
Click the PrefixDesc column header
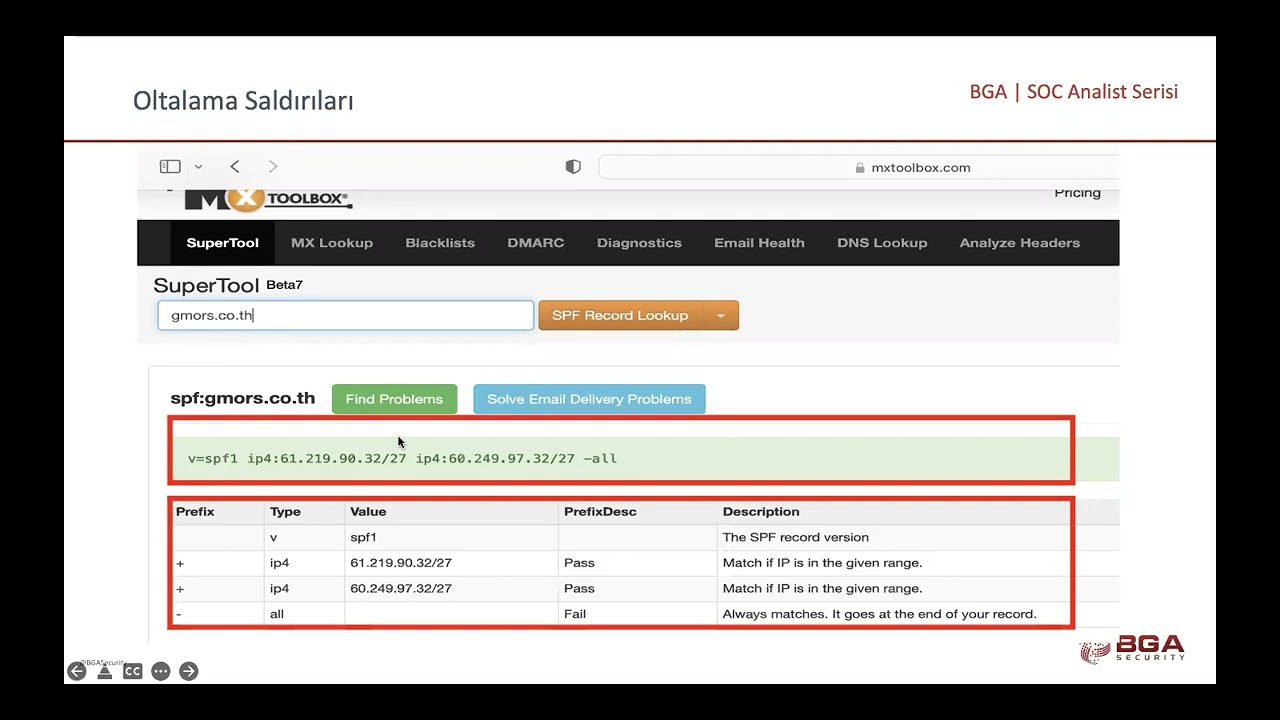pos(600,511)
